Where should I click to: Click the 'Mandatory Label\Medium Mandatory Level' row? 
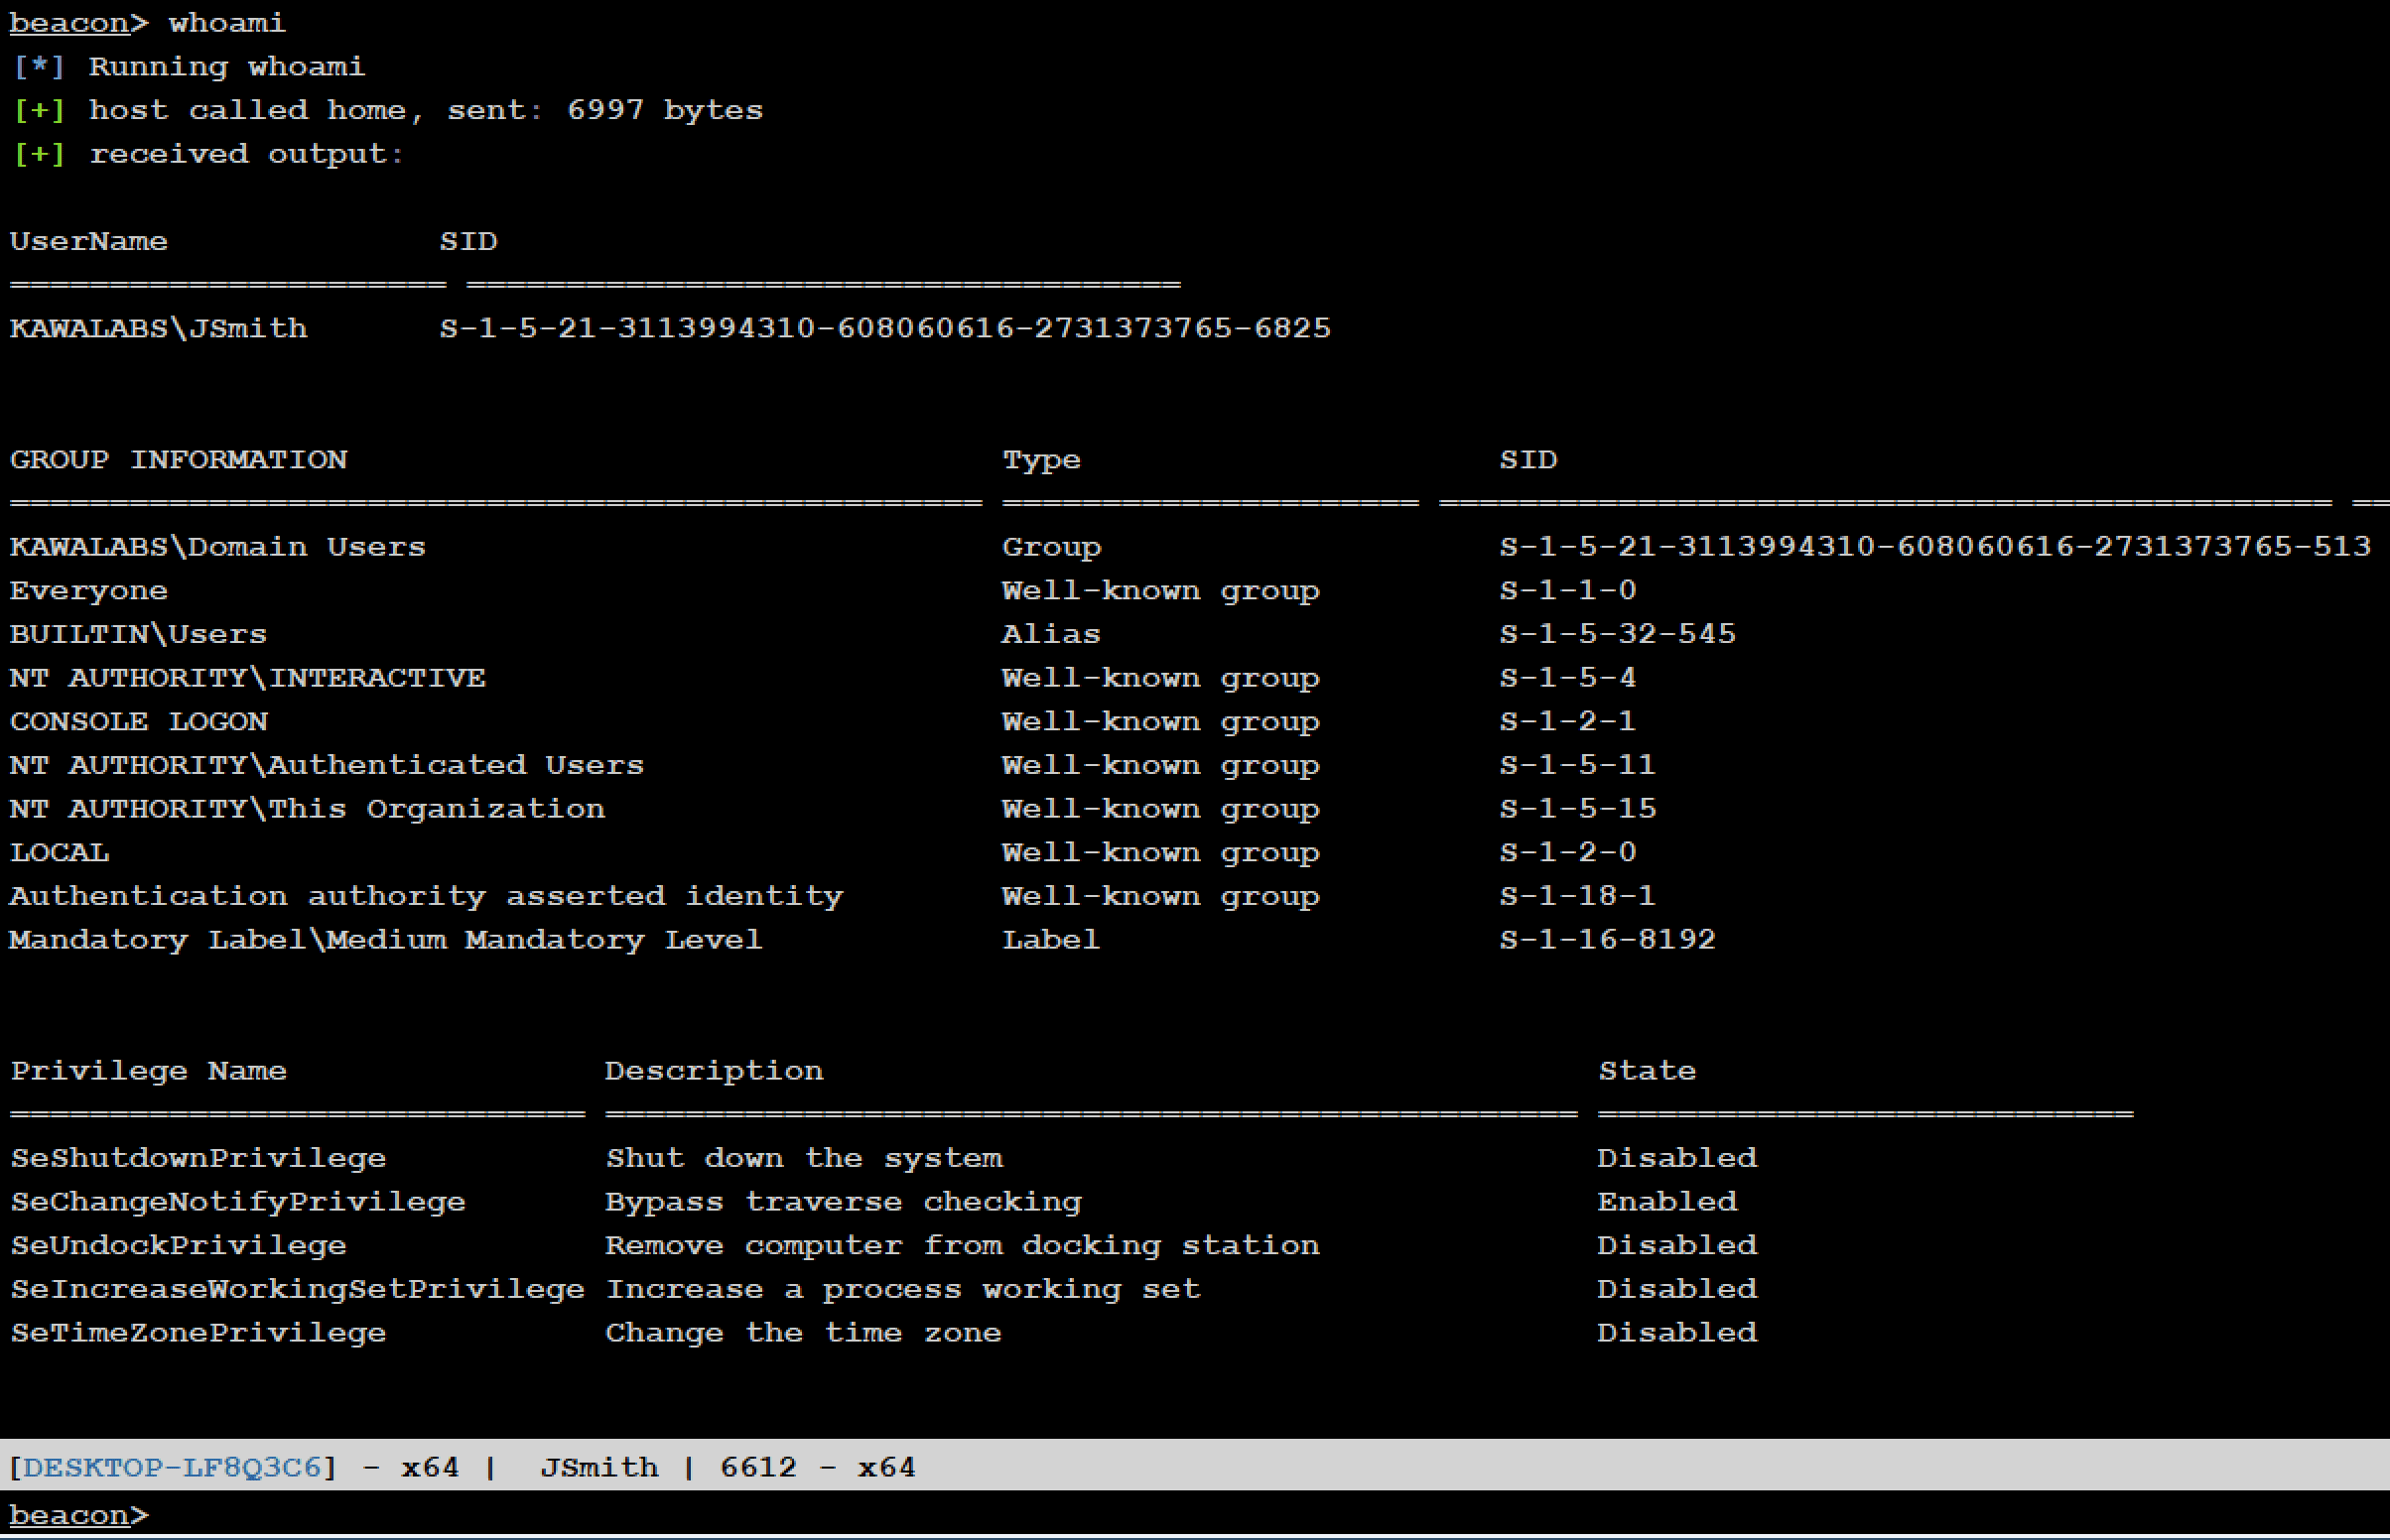coord(385,939)
